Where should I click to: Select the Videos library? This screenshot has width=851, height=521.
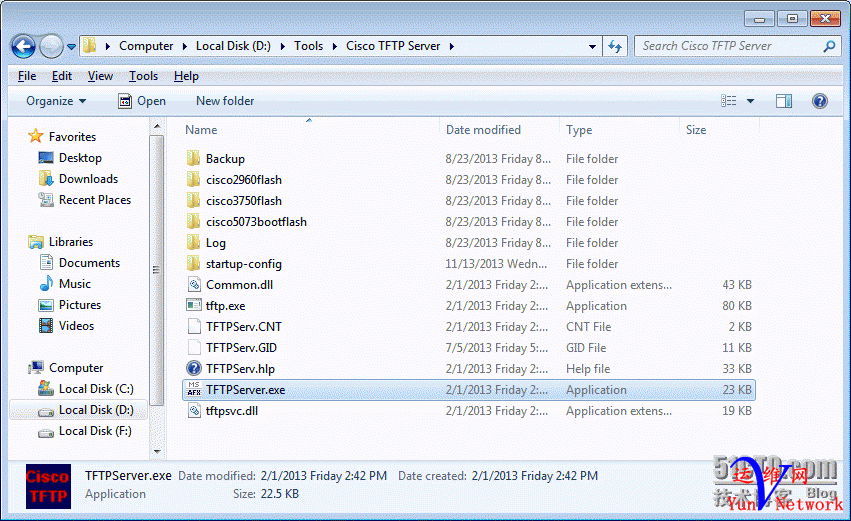click(x=77, y=326)
